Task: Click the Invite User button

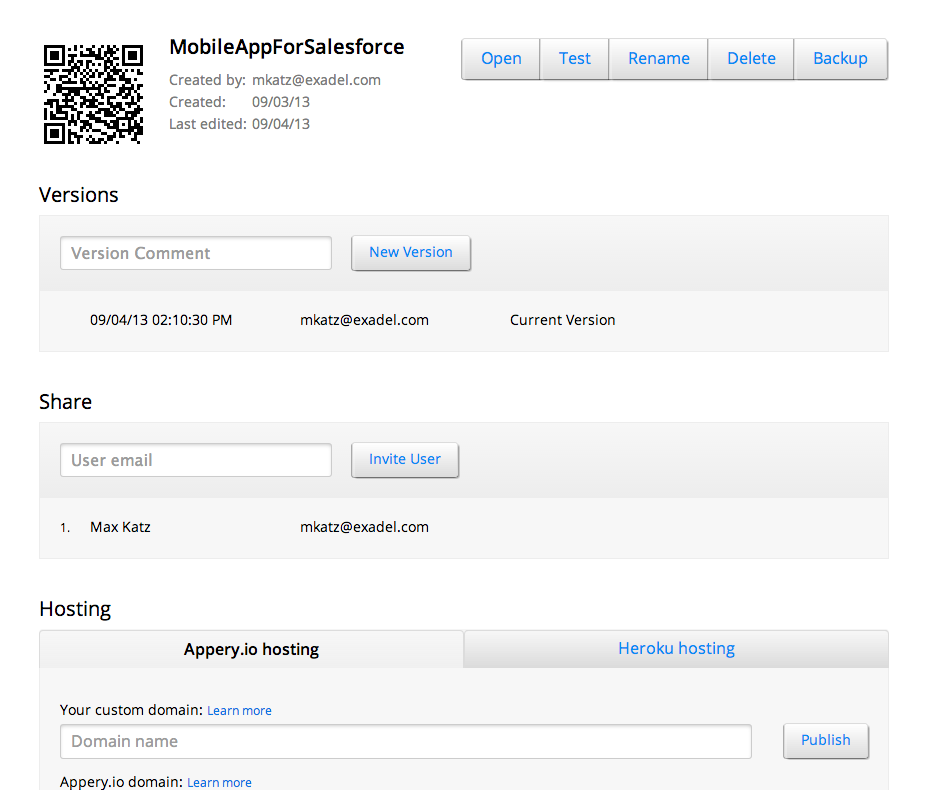Action: point(405,460)
